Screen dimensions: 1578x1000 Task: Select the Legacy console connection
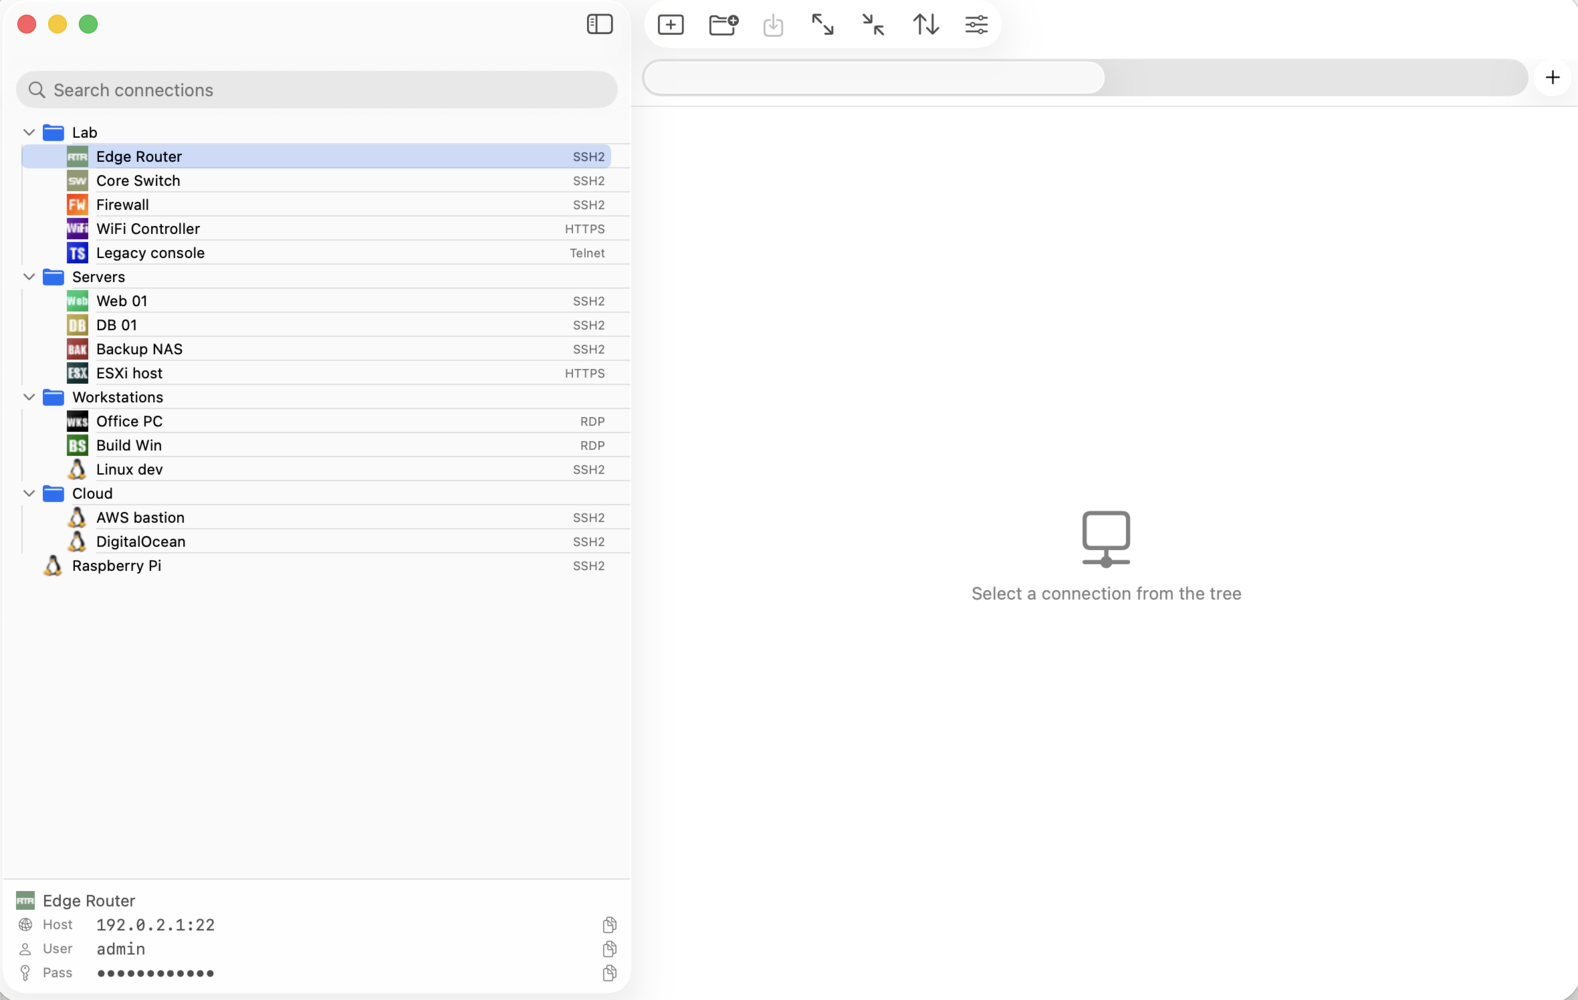point(316,253)
